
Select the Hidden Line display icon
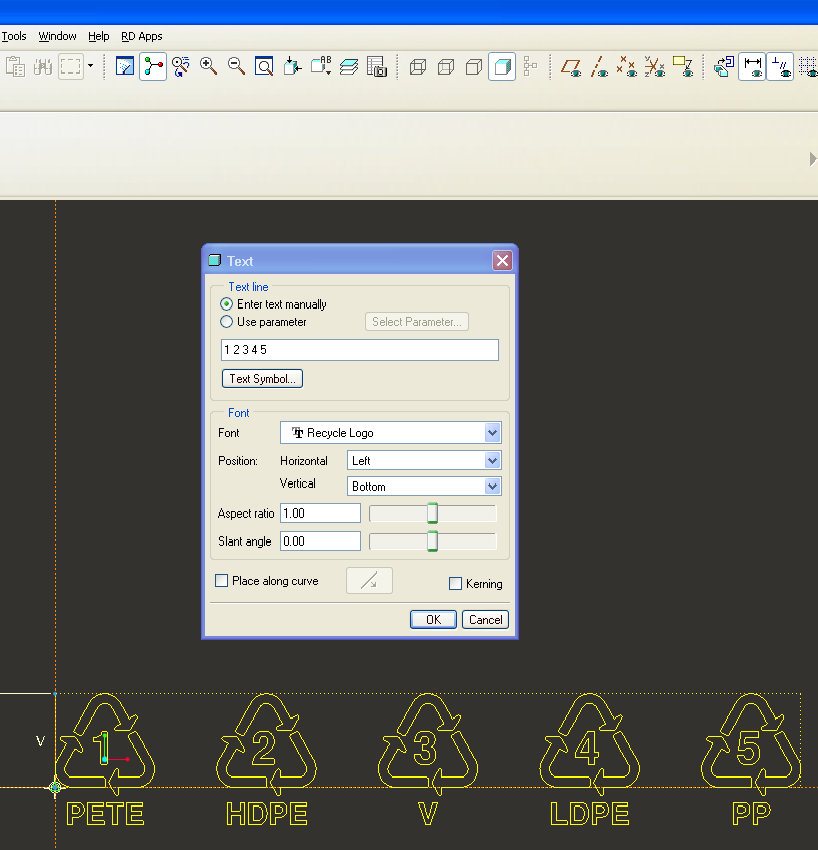point(446,67)
